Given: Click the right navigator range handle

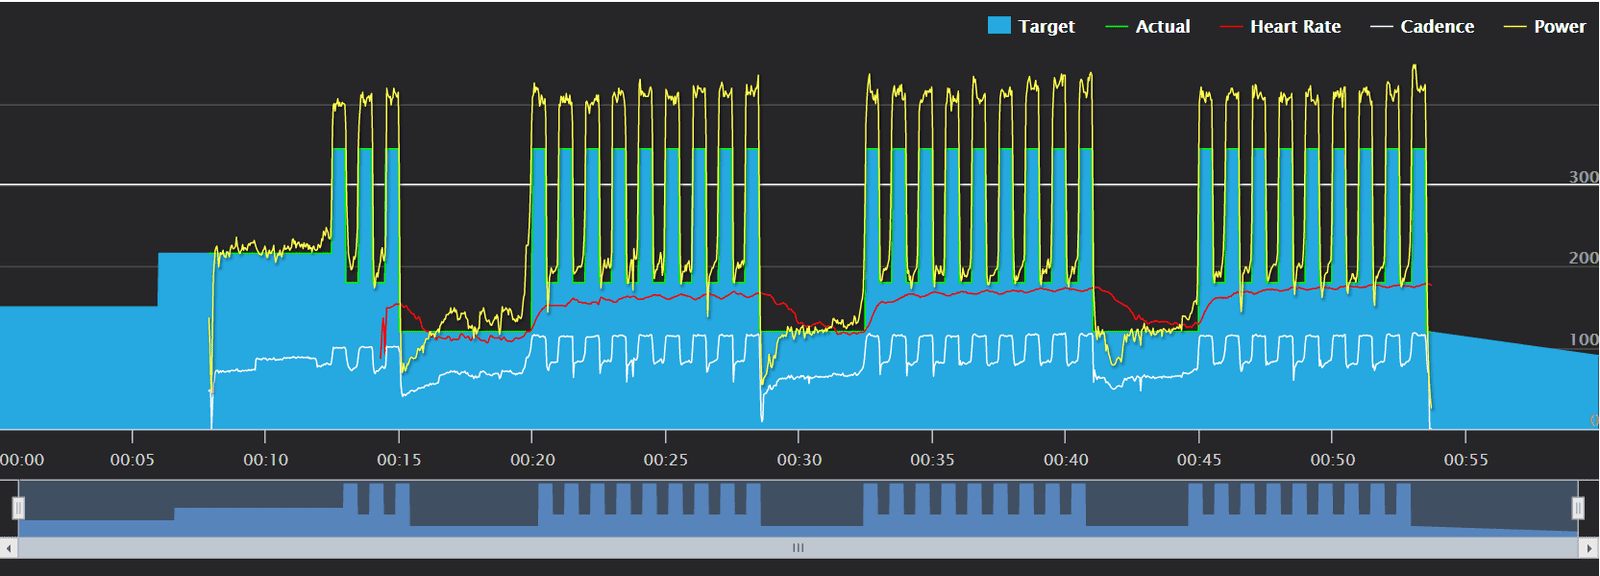Looking at the screenshot, I should click(x=1578, y=508).
